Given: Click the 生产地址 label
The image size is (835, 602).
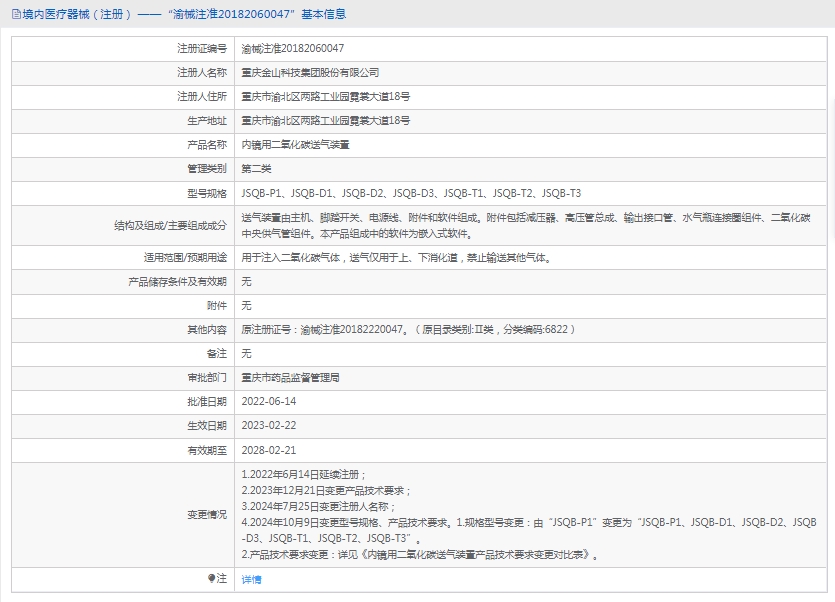Looking at the screenshot, I should 207,120.
